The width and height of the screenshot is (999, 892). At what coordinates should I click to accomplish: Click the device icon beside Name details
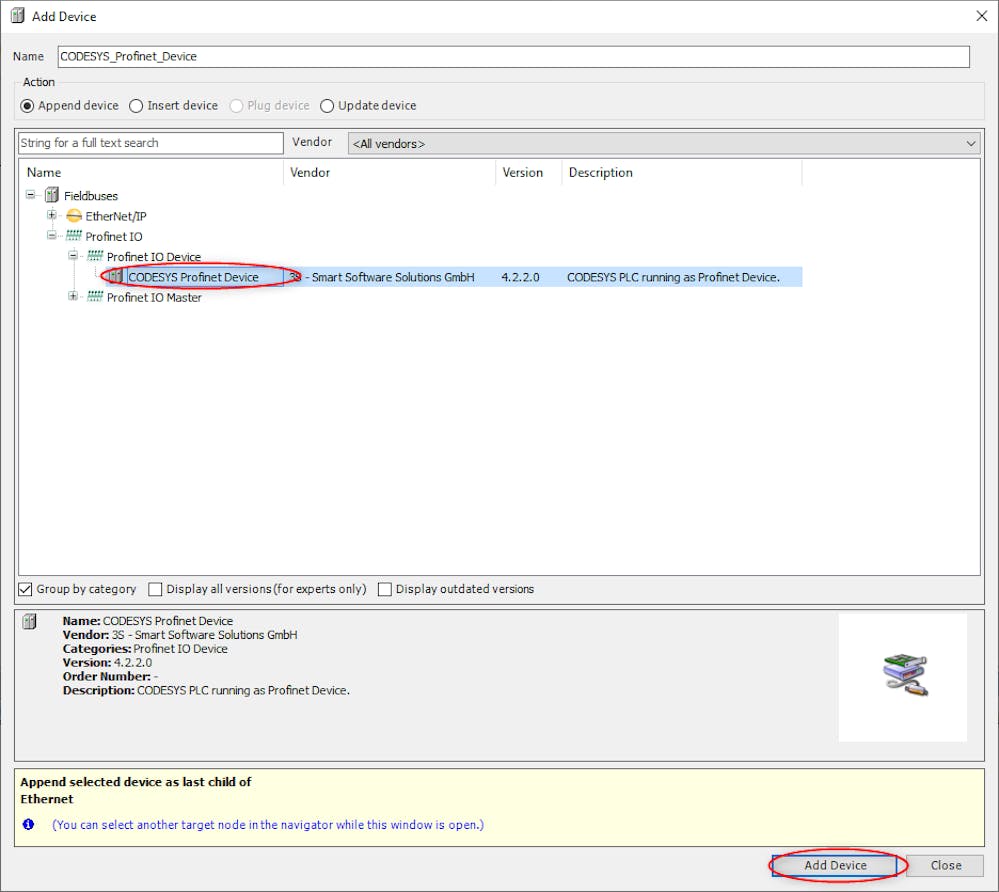click(x=29, y=621)
